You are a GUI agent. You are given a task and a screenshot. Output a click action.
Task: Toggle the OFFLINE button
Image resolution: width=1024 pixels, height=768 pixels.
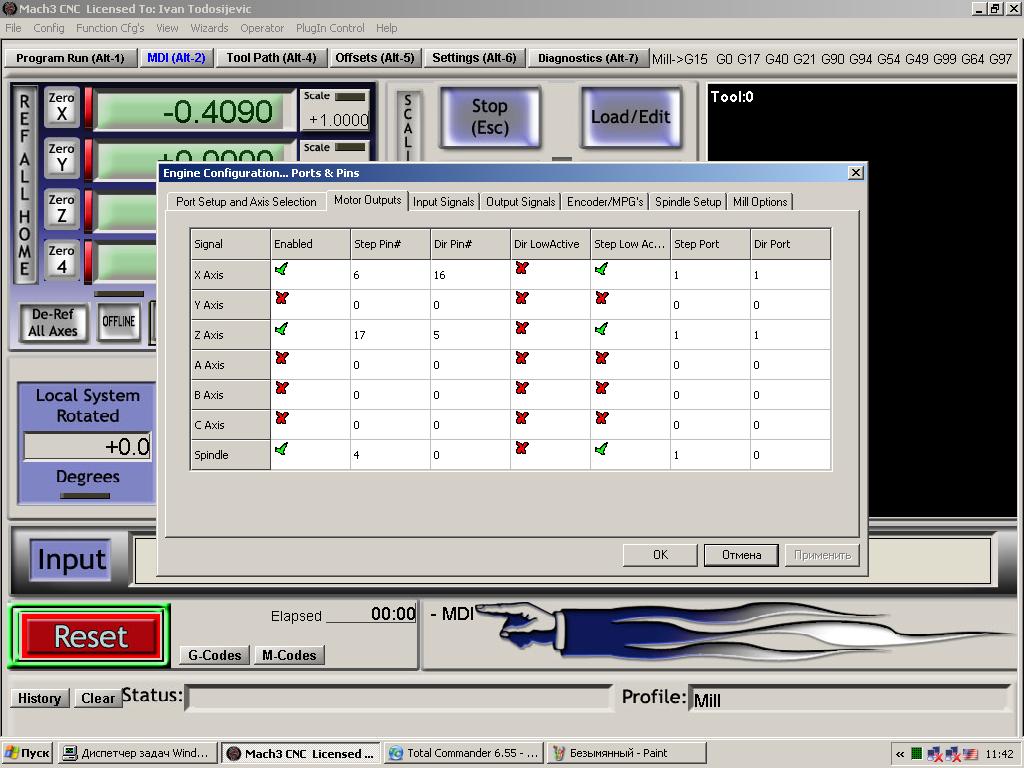[x=118, y=321]
